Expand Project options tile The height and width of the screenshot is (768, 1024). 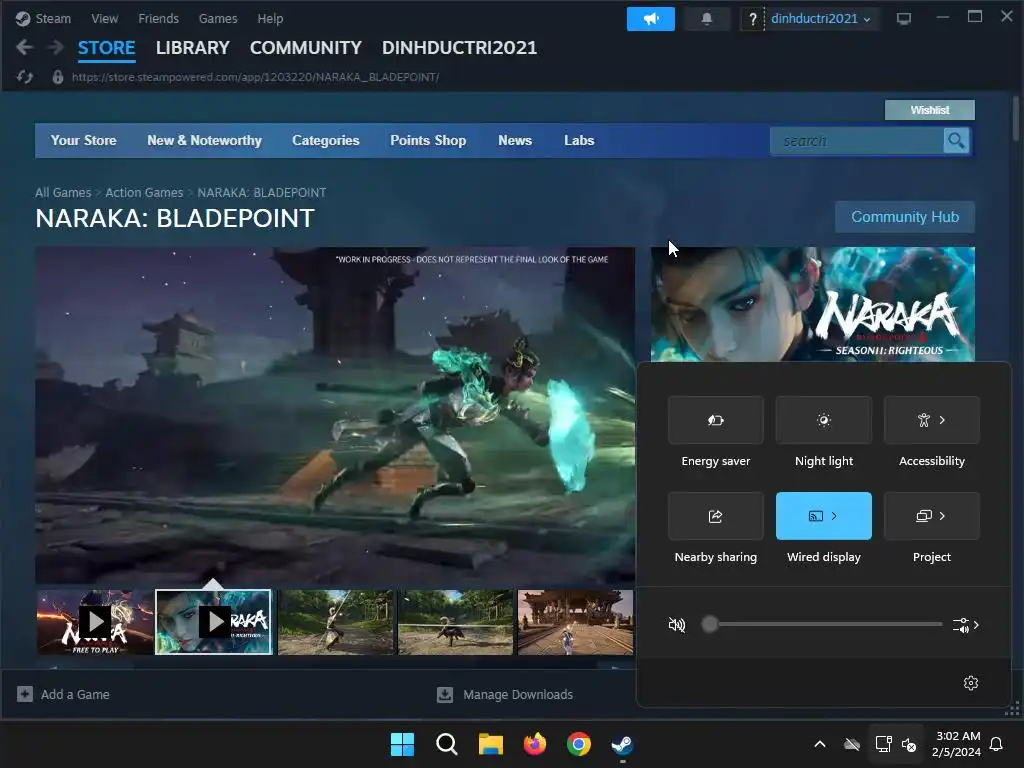coord(931,516)
